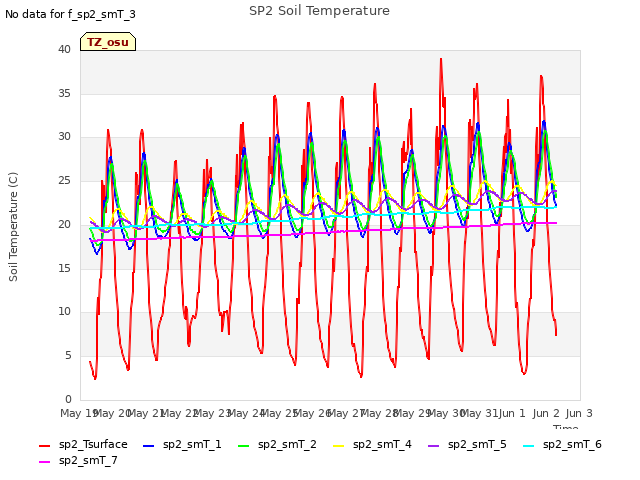The height and width of the screenshot is (480, 640).
Task: Select the SP2 Soil Temperature chart title
Action: pyautogui.click(x=319, y=11)
